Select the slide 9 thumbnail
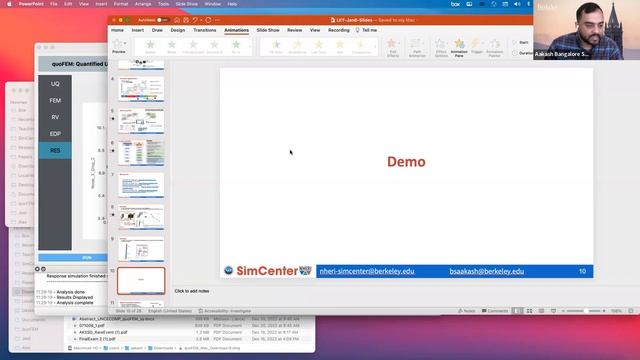The image size is (640, 360). tap(141, 249)
